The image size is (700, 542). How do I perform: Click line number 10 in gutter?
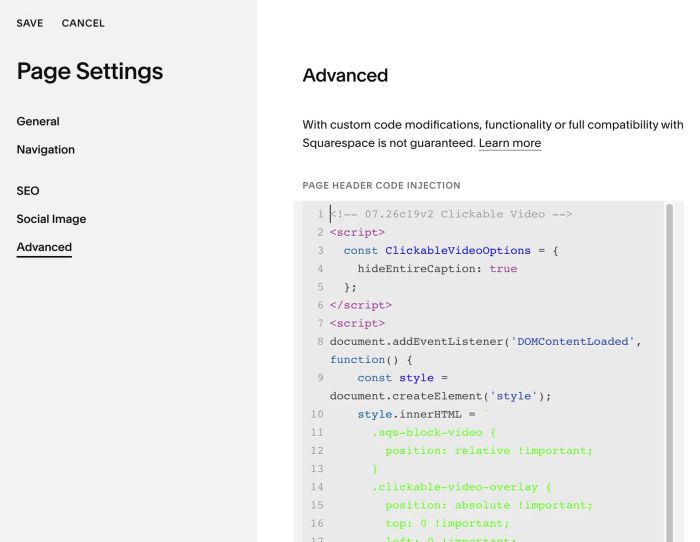[x=317, y=414]
